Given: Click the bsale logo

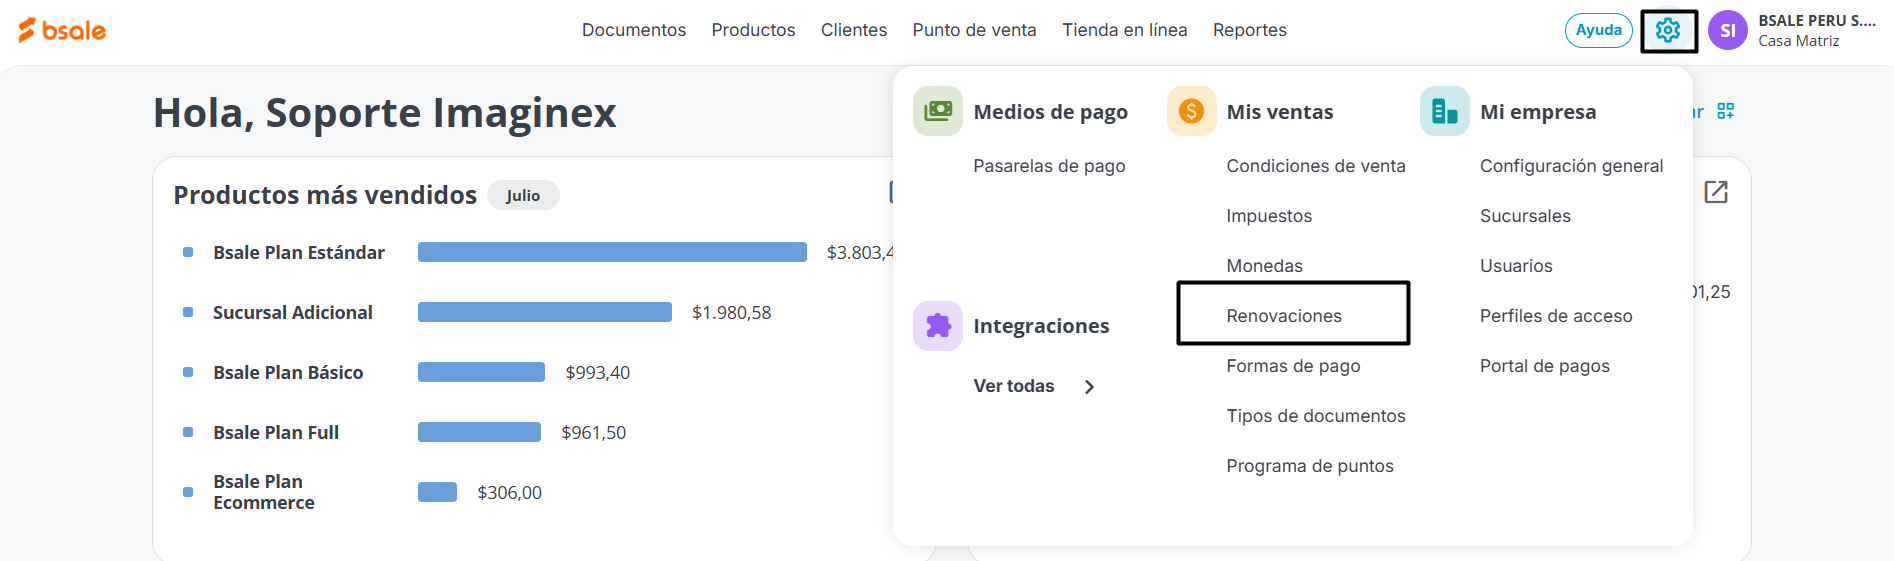Looking at the screenshot, I should 62,30.
